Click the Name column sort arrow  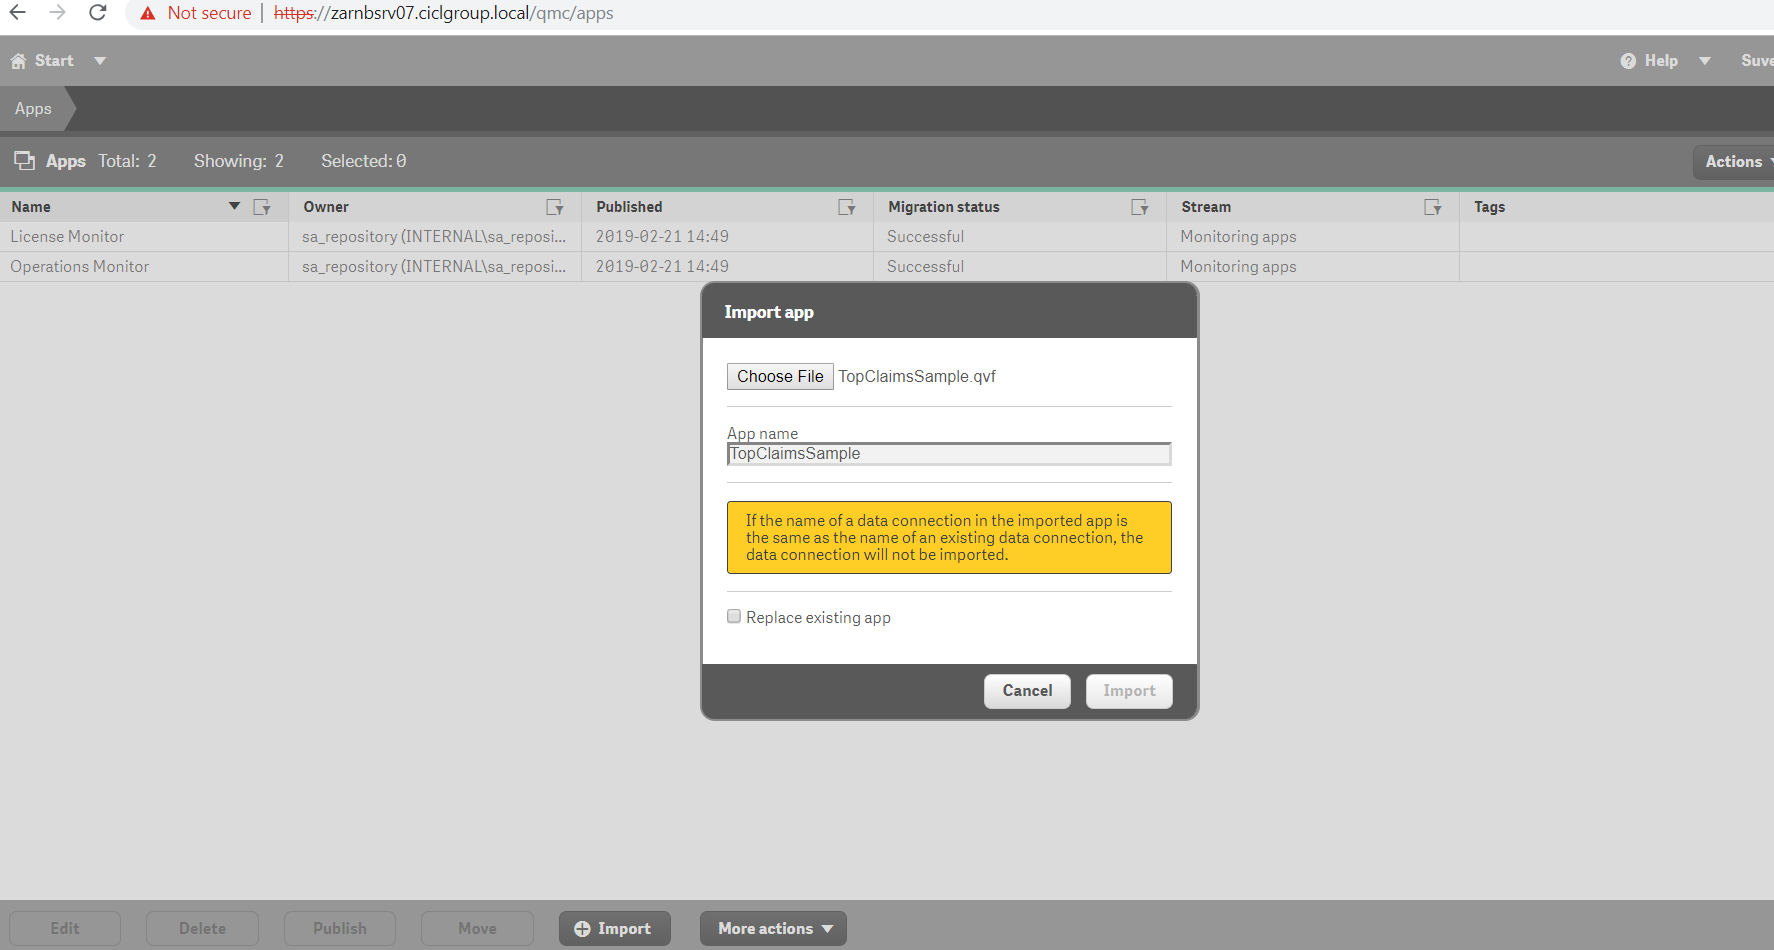[234, 206]
